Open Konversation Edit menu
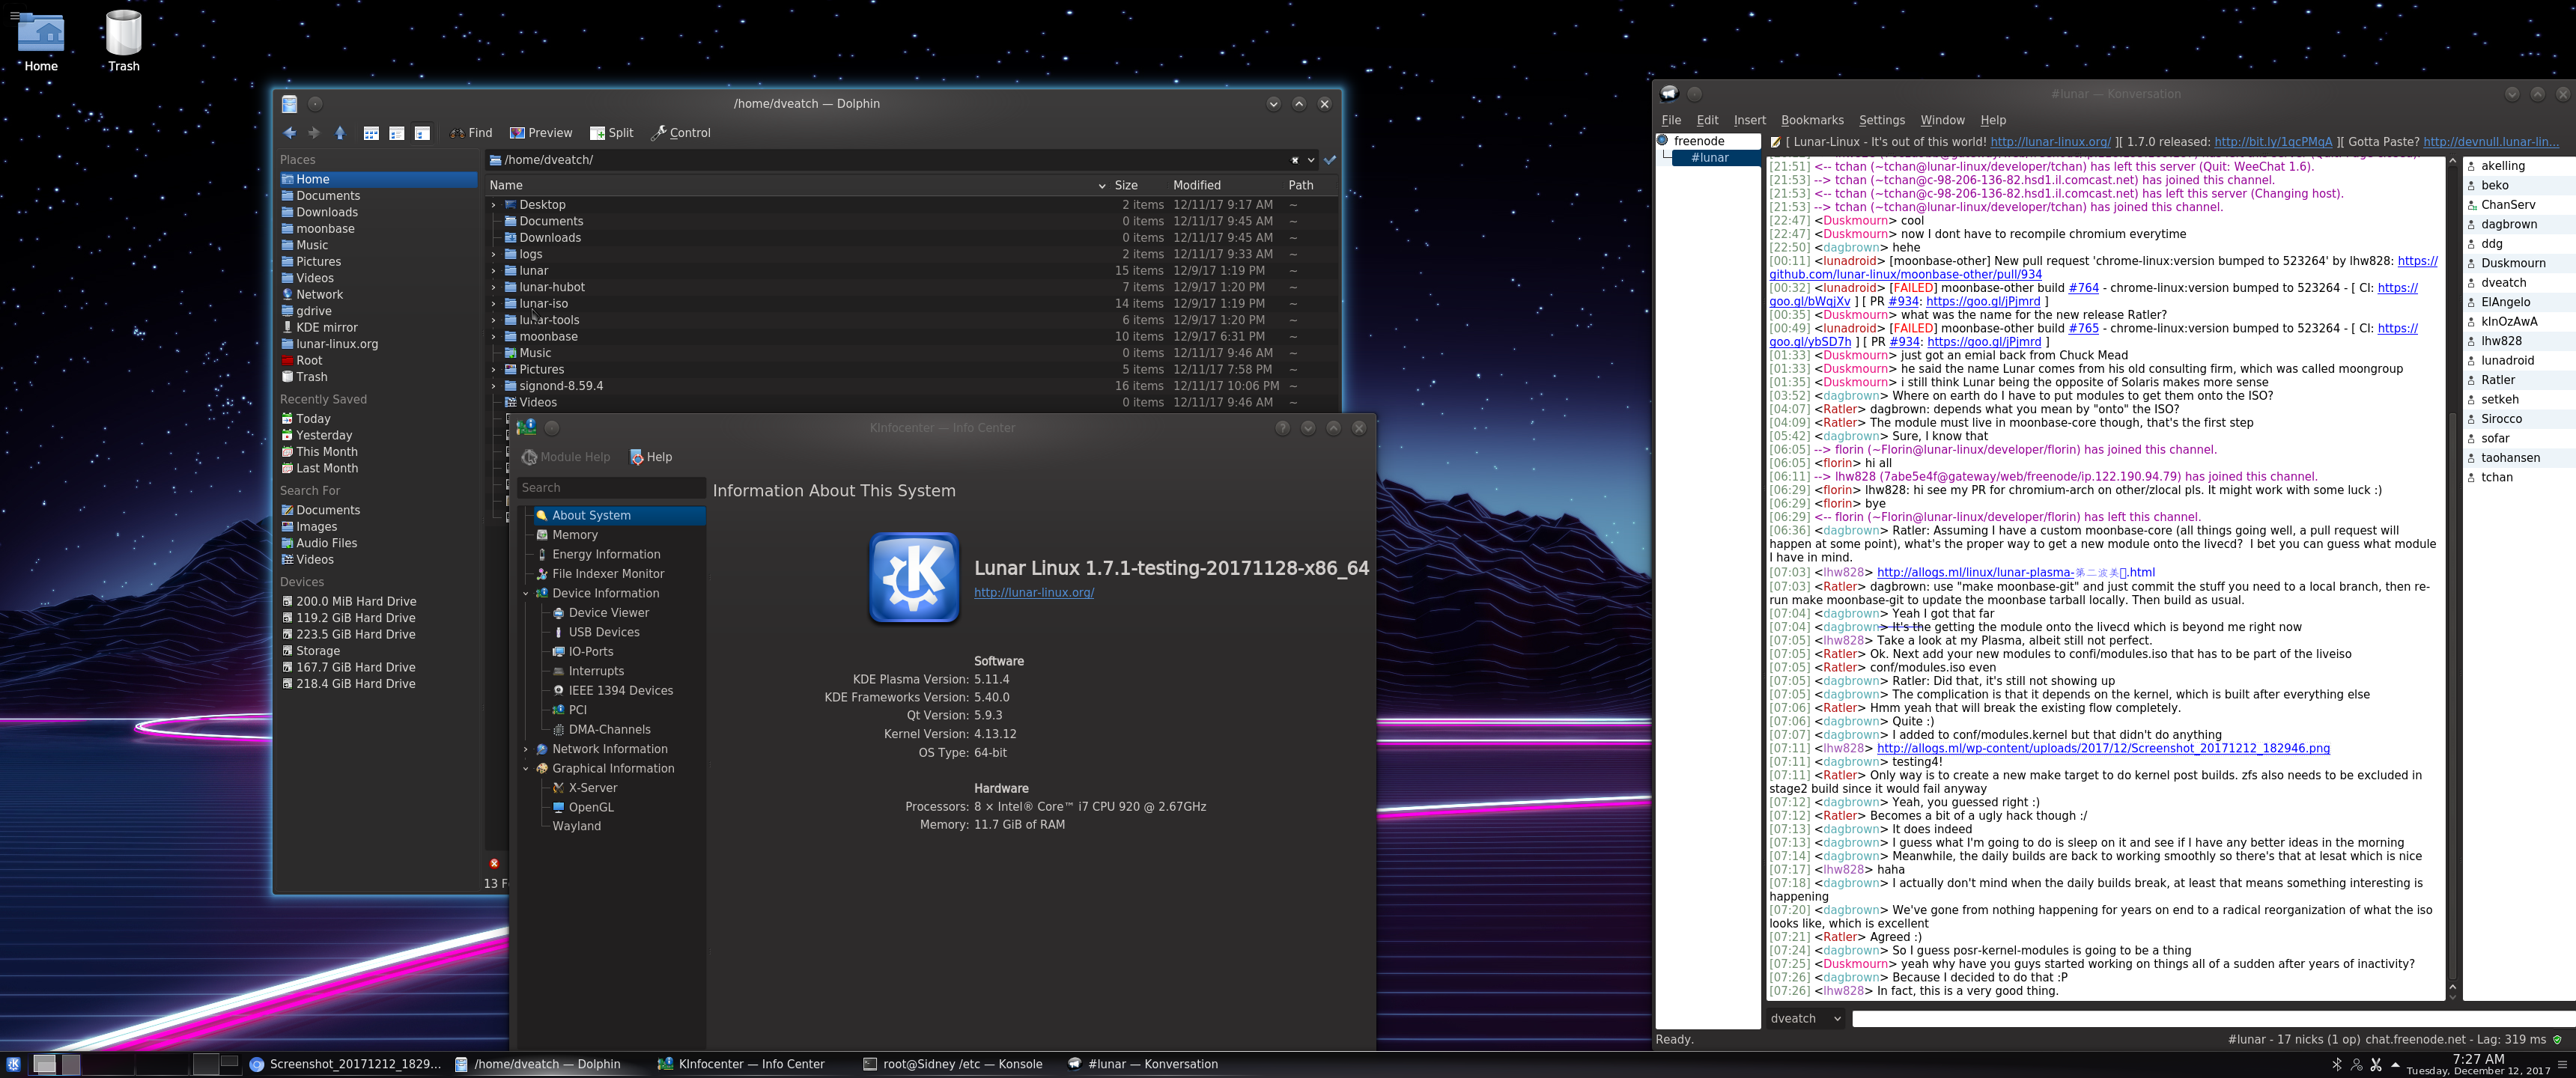This screenshot has width=2576, height=1078. [x=1708, y=120]
